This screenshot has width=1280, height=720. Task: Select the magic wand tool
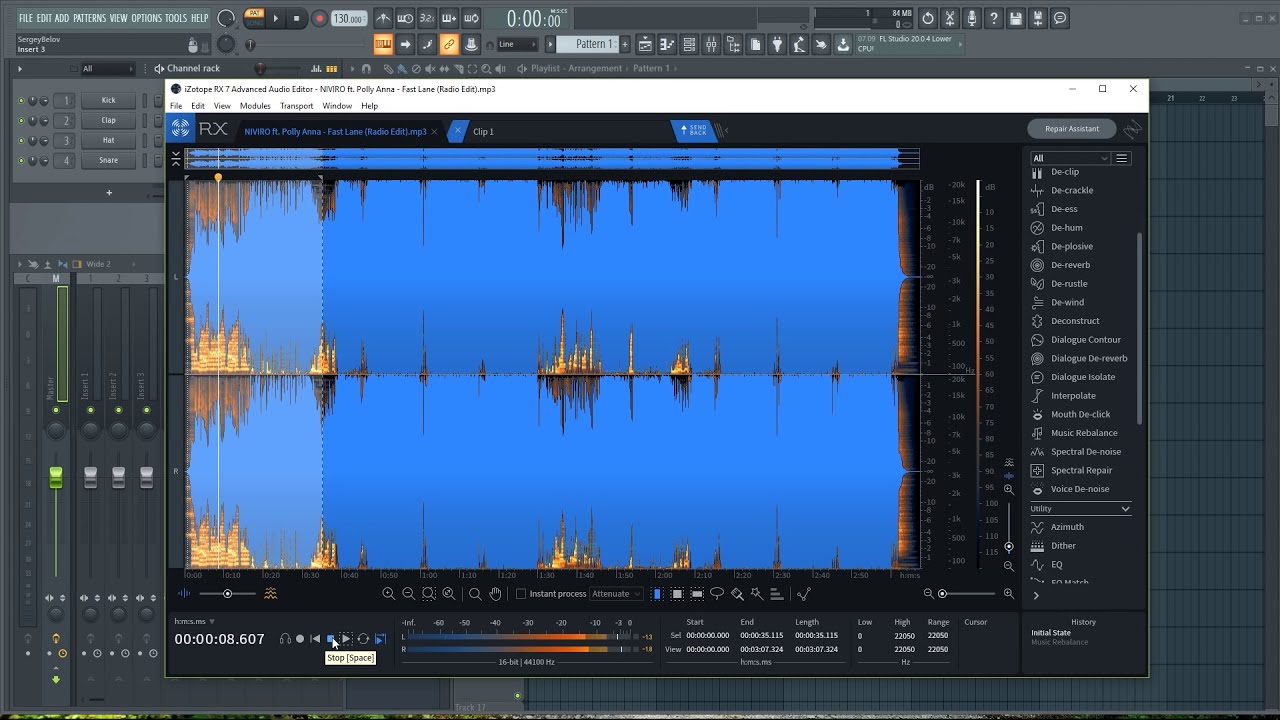pos(757,594)
